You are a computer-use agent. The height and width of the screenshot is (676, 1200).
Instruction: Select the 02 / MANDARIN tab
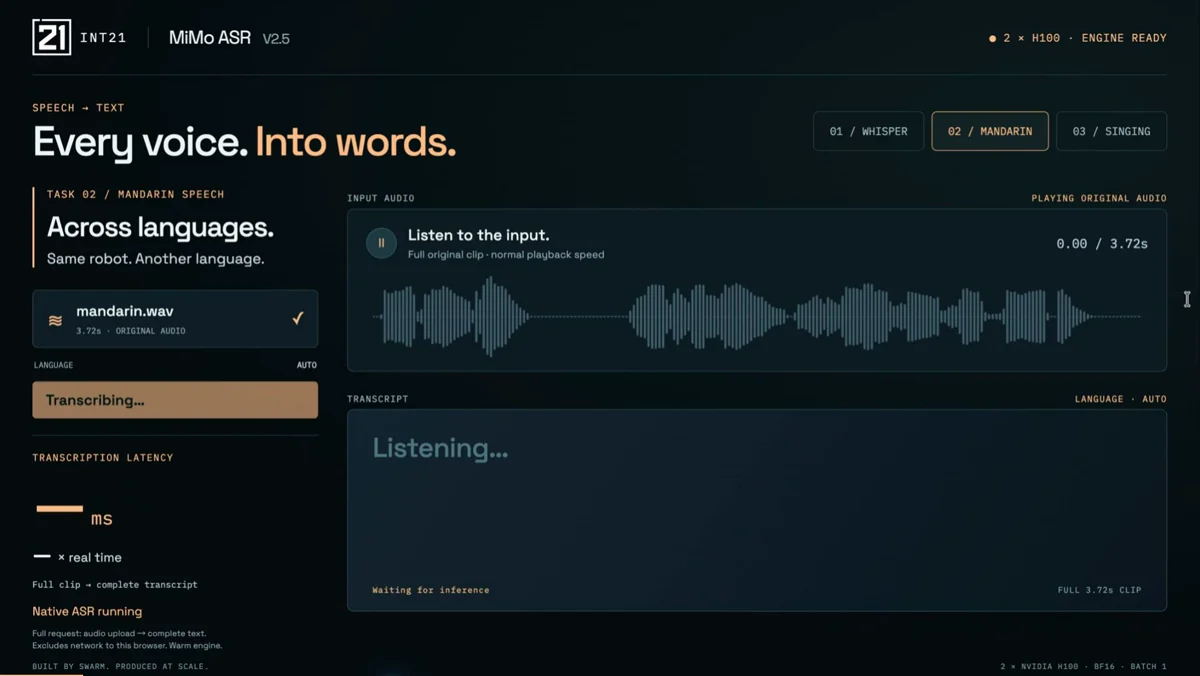[990, 131]
